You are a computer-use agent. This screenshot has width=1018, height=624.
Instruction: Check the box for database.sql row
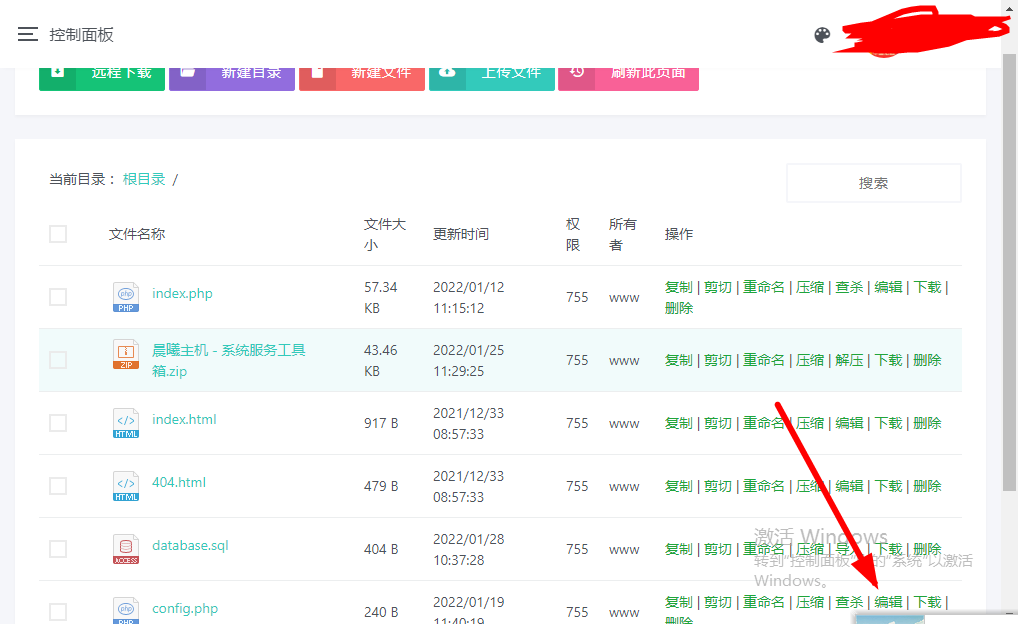coord(58,549)
